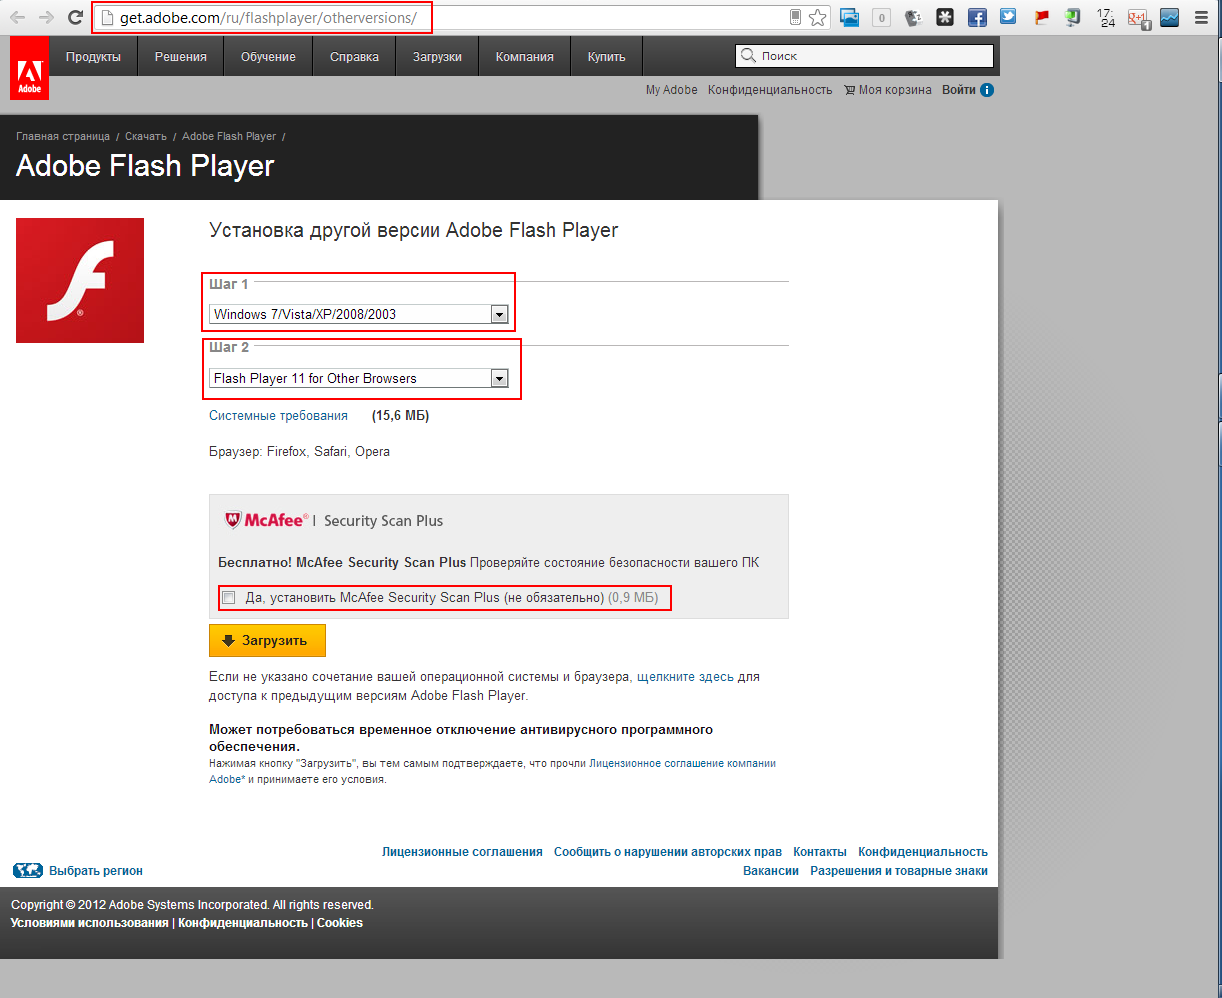Open Системные требования link
Screen dimensions: 1222x998
(x=278, y=415)
